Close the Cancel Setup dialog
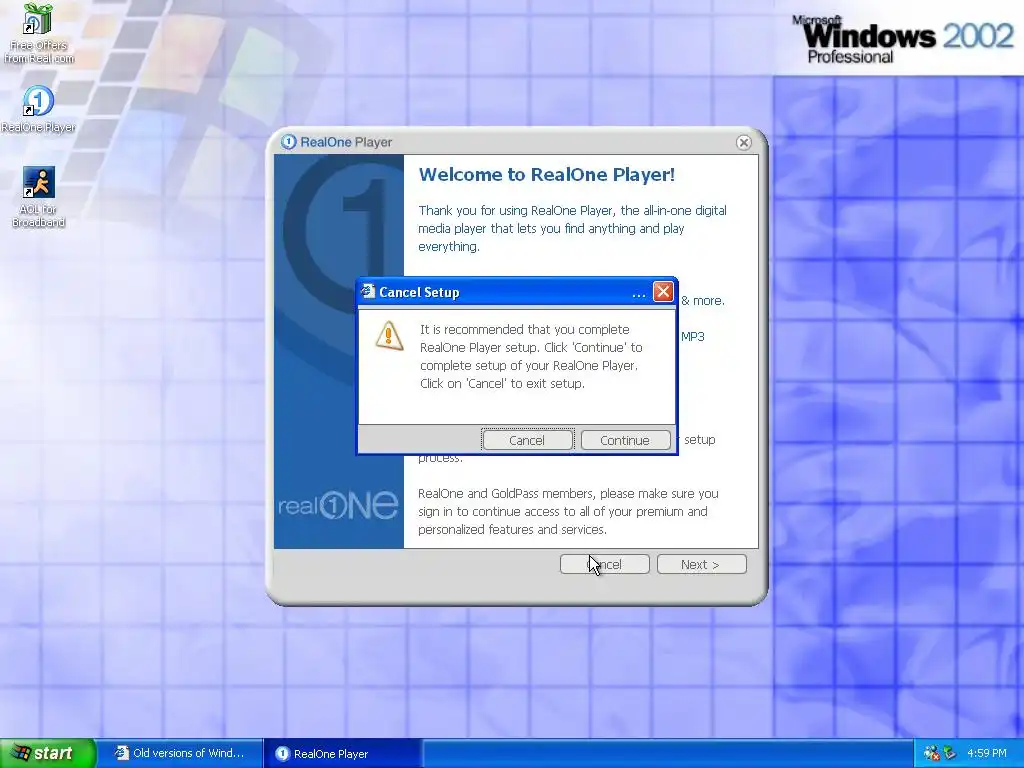 click(x=663, y=291)
